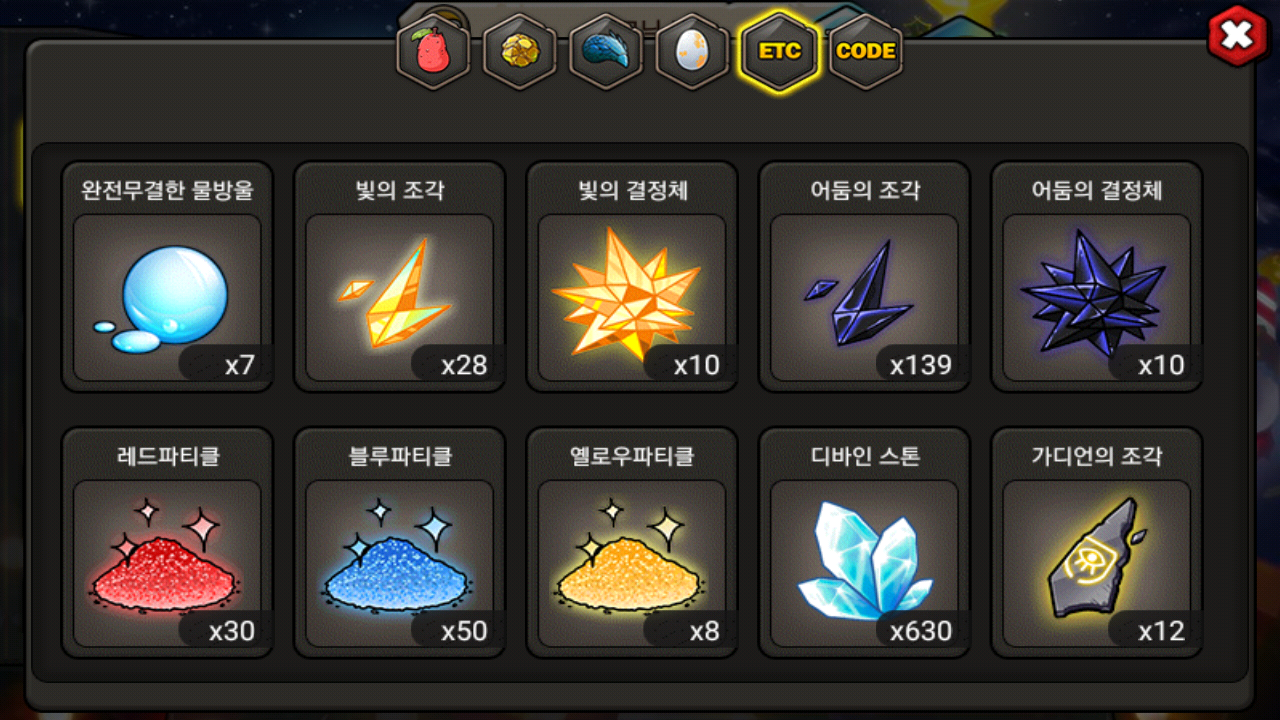Select the egg category tab

click(692, 52)
